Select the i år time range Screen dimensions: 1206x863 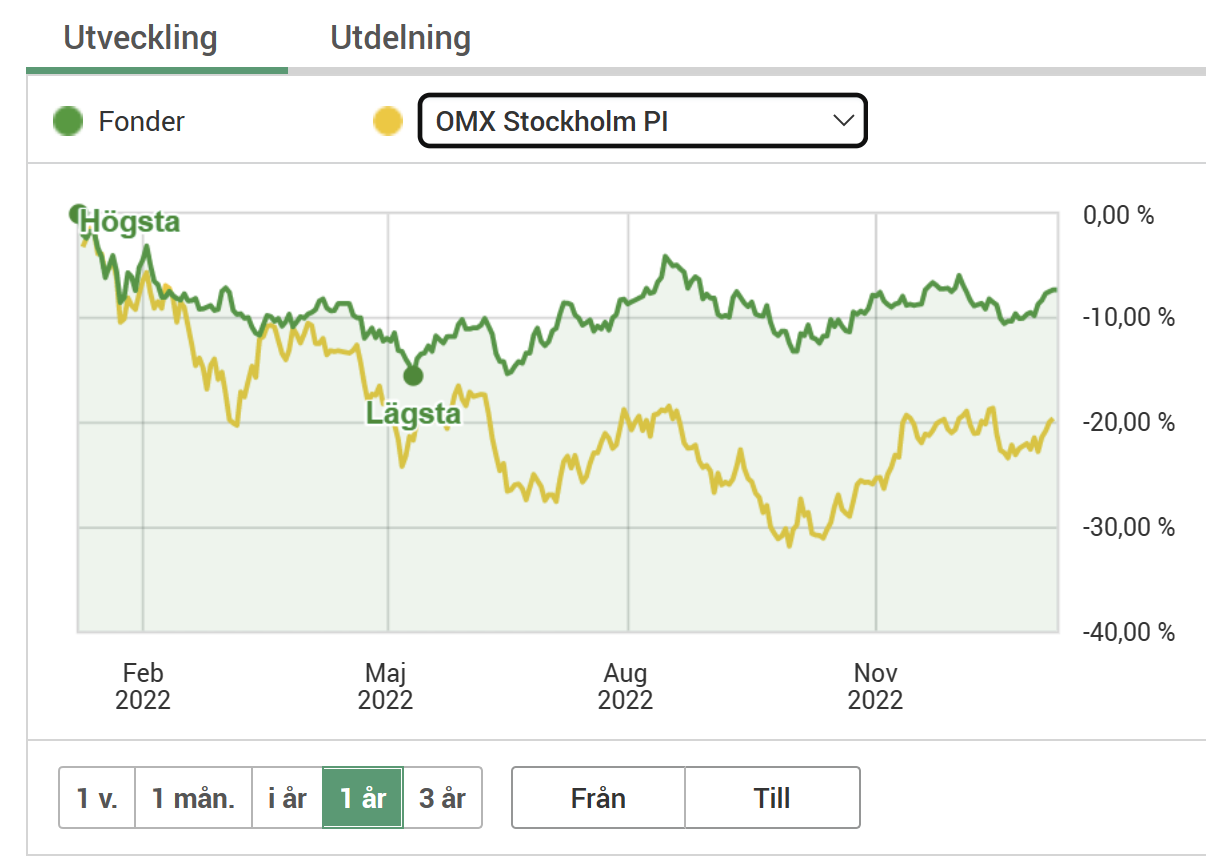pos(287,798)
